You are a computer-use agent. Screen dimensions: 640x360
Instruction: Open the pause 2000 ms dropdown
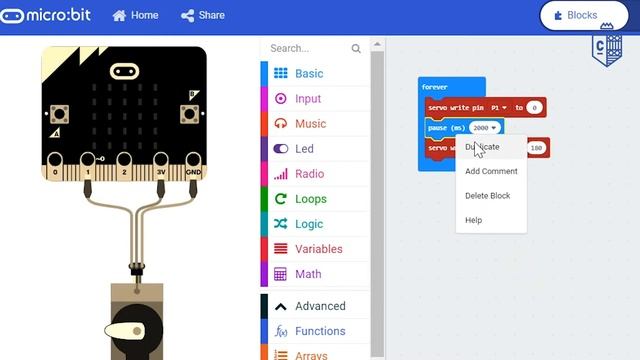[484, 128]
